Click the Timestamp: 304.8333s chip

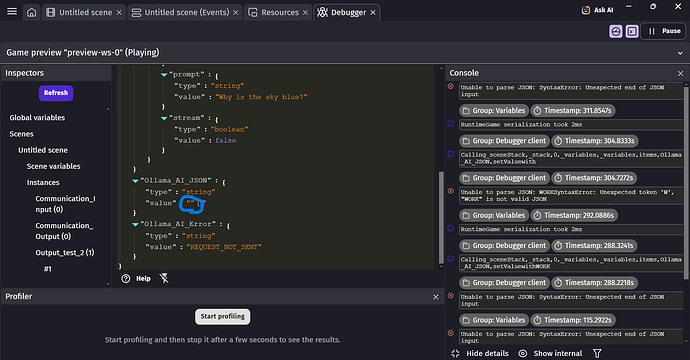(595, 141)
